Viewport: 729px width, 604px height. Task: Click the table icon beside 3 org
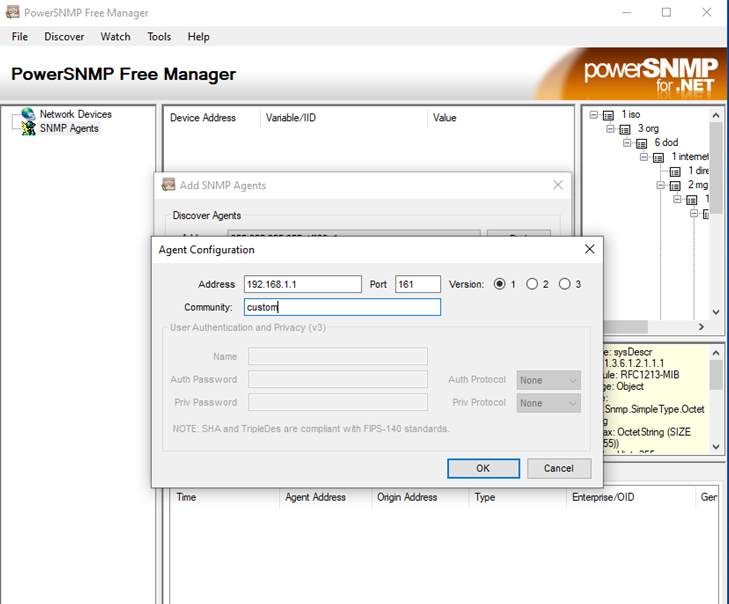pos(625,129)
